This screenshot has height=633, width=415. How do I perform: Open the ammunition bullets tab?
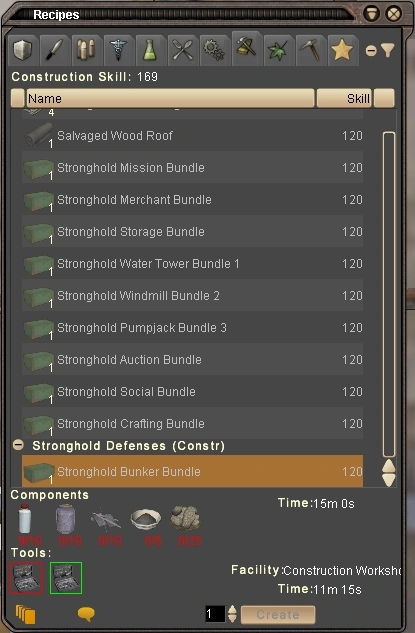point(86,50)
